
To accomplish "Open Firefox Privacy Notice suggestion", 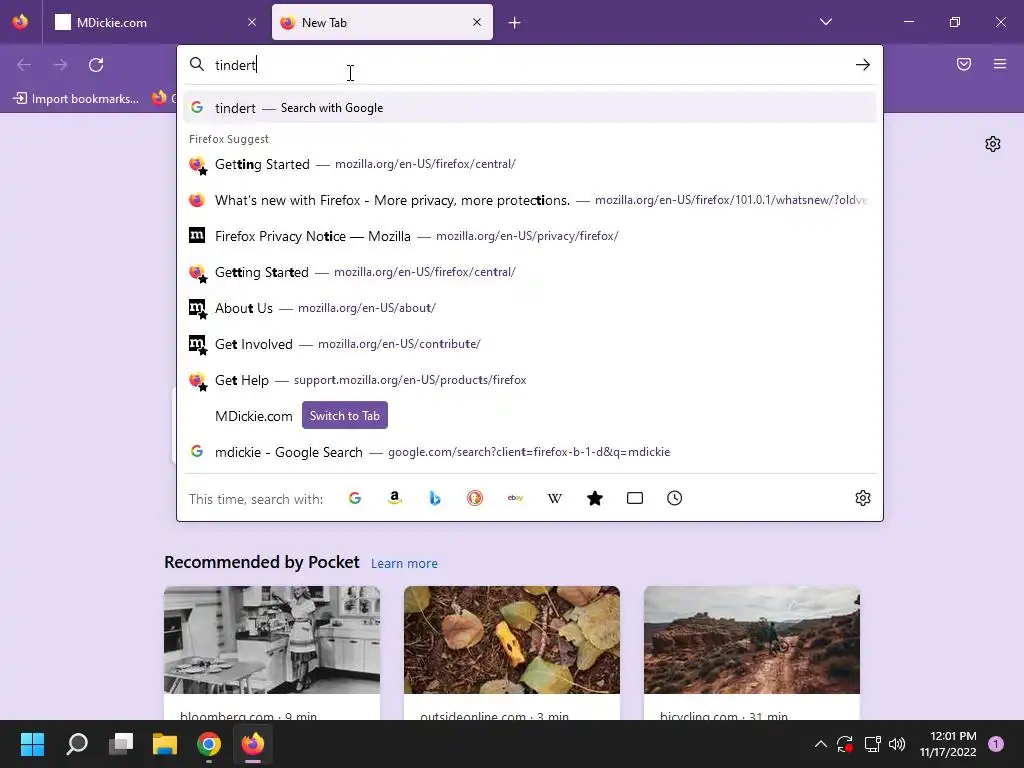I will point(530,236).
